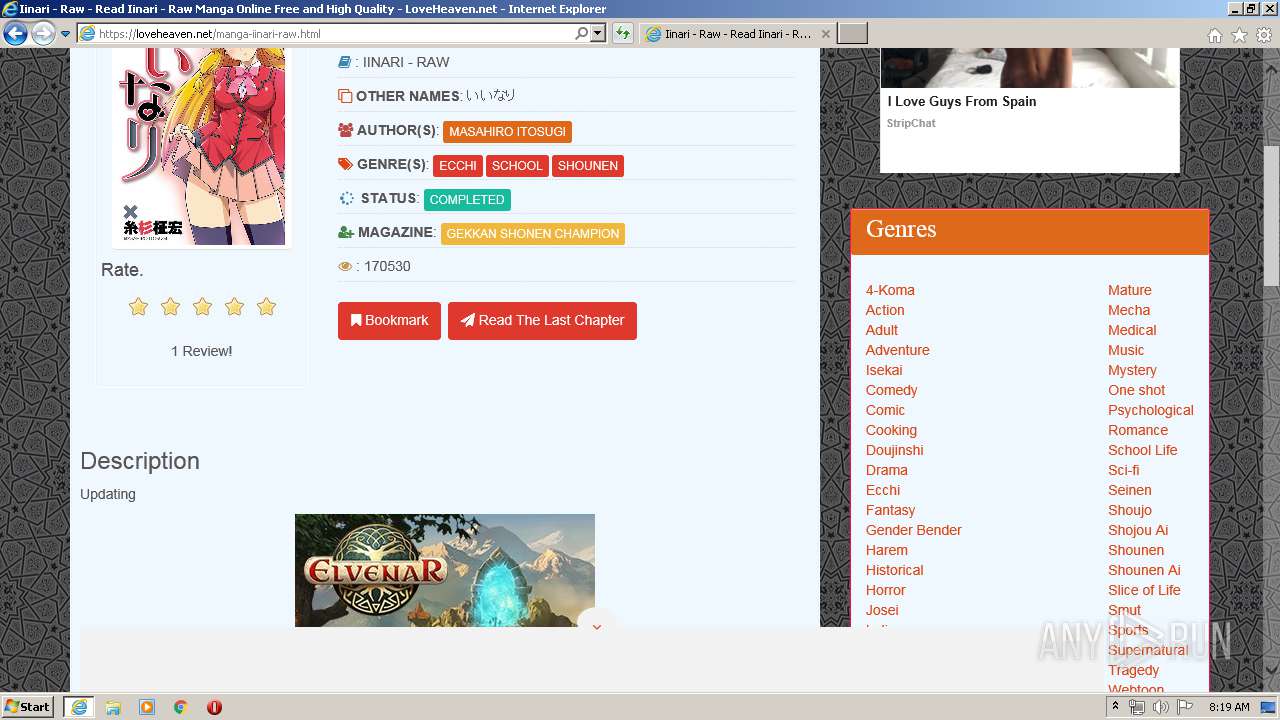Rate with the fourth star

pyautogui.click(x=235, y=307)
